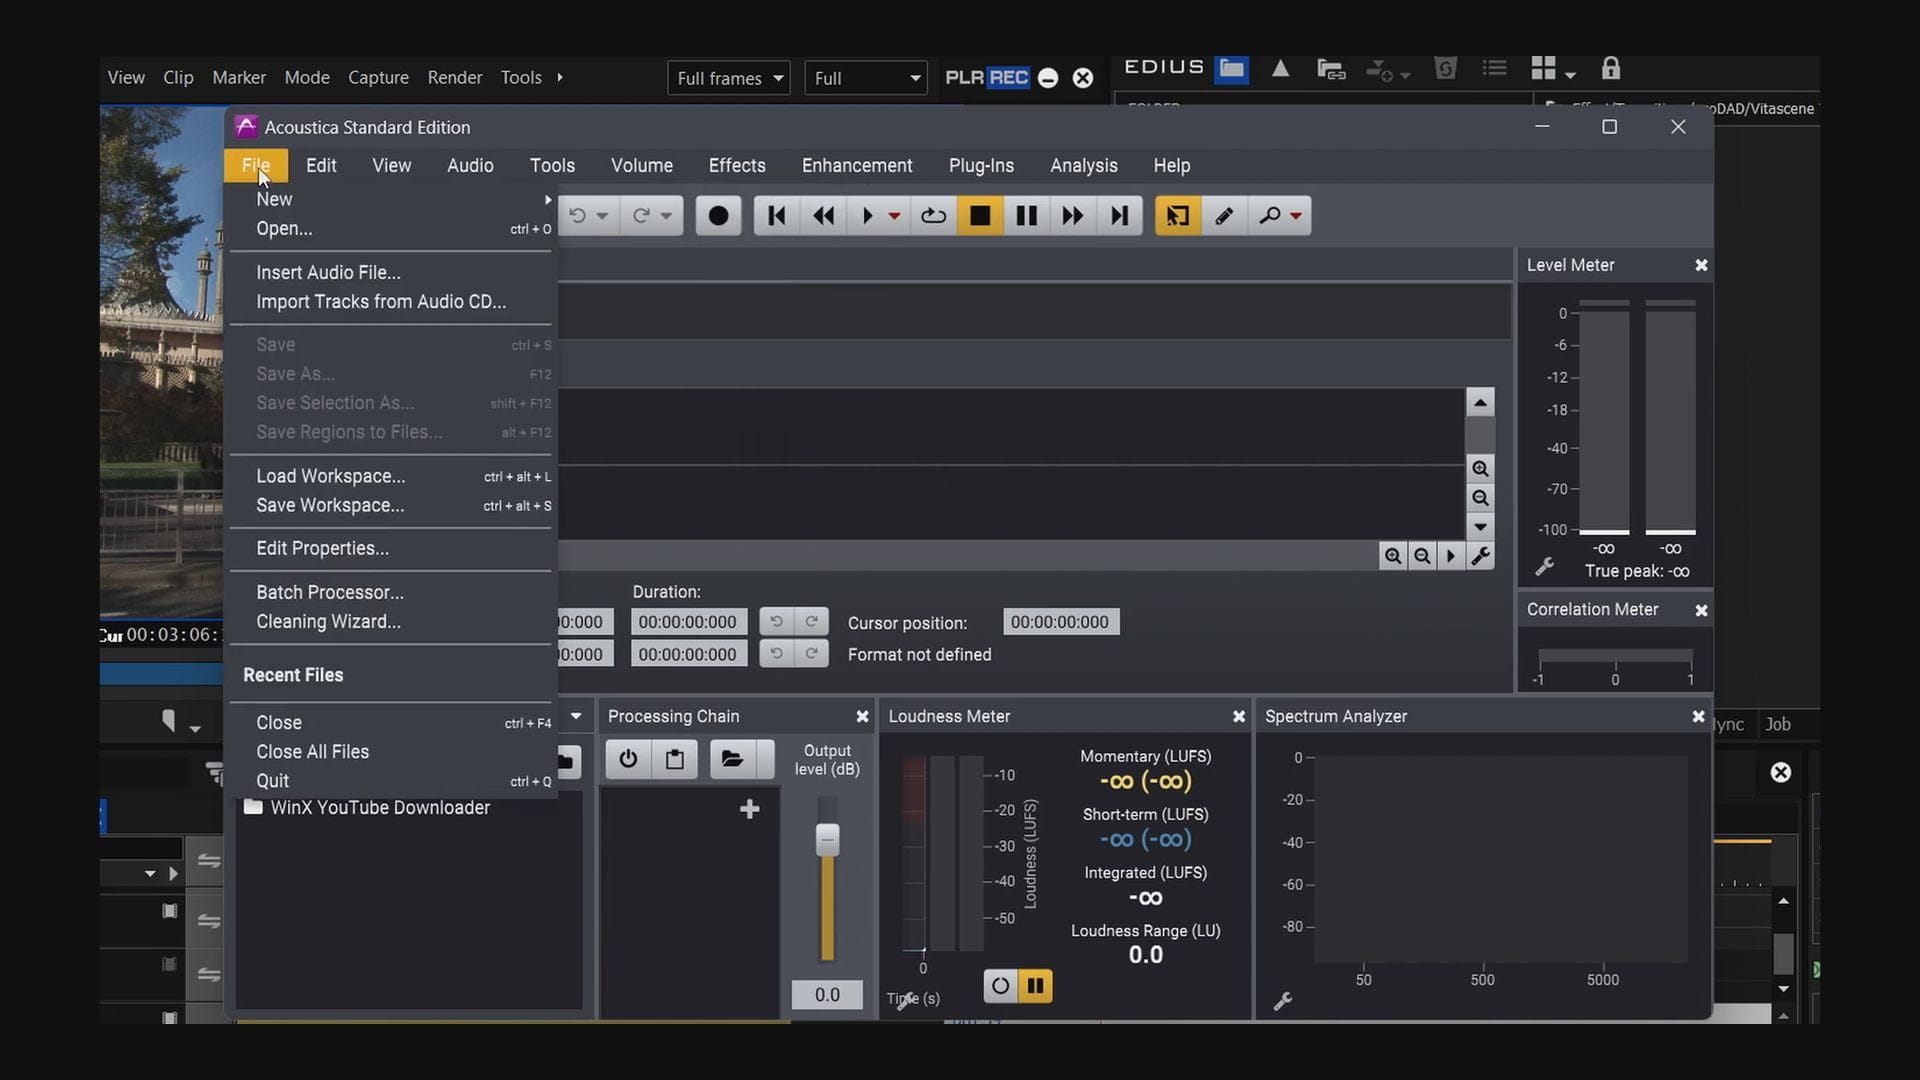Open the Effects menu
Screen dimensions: 1920x1080
737,165
